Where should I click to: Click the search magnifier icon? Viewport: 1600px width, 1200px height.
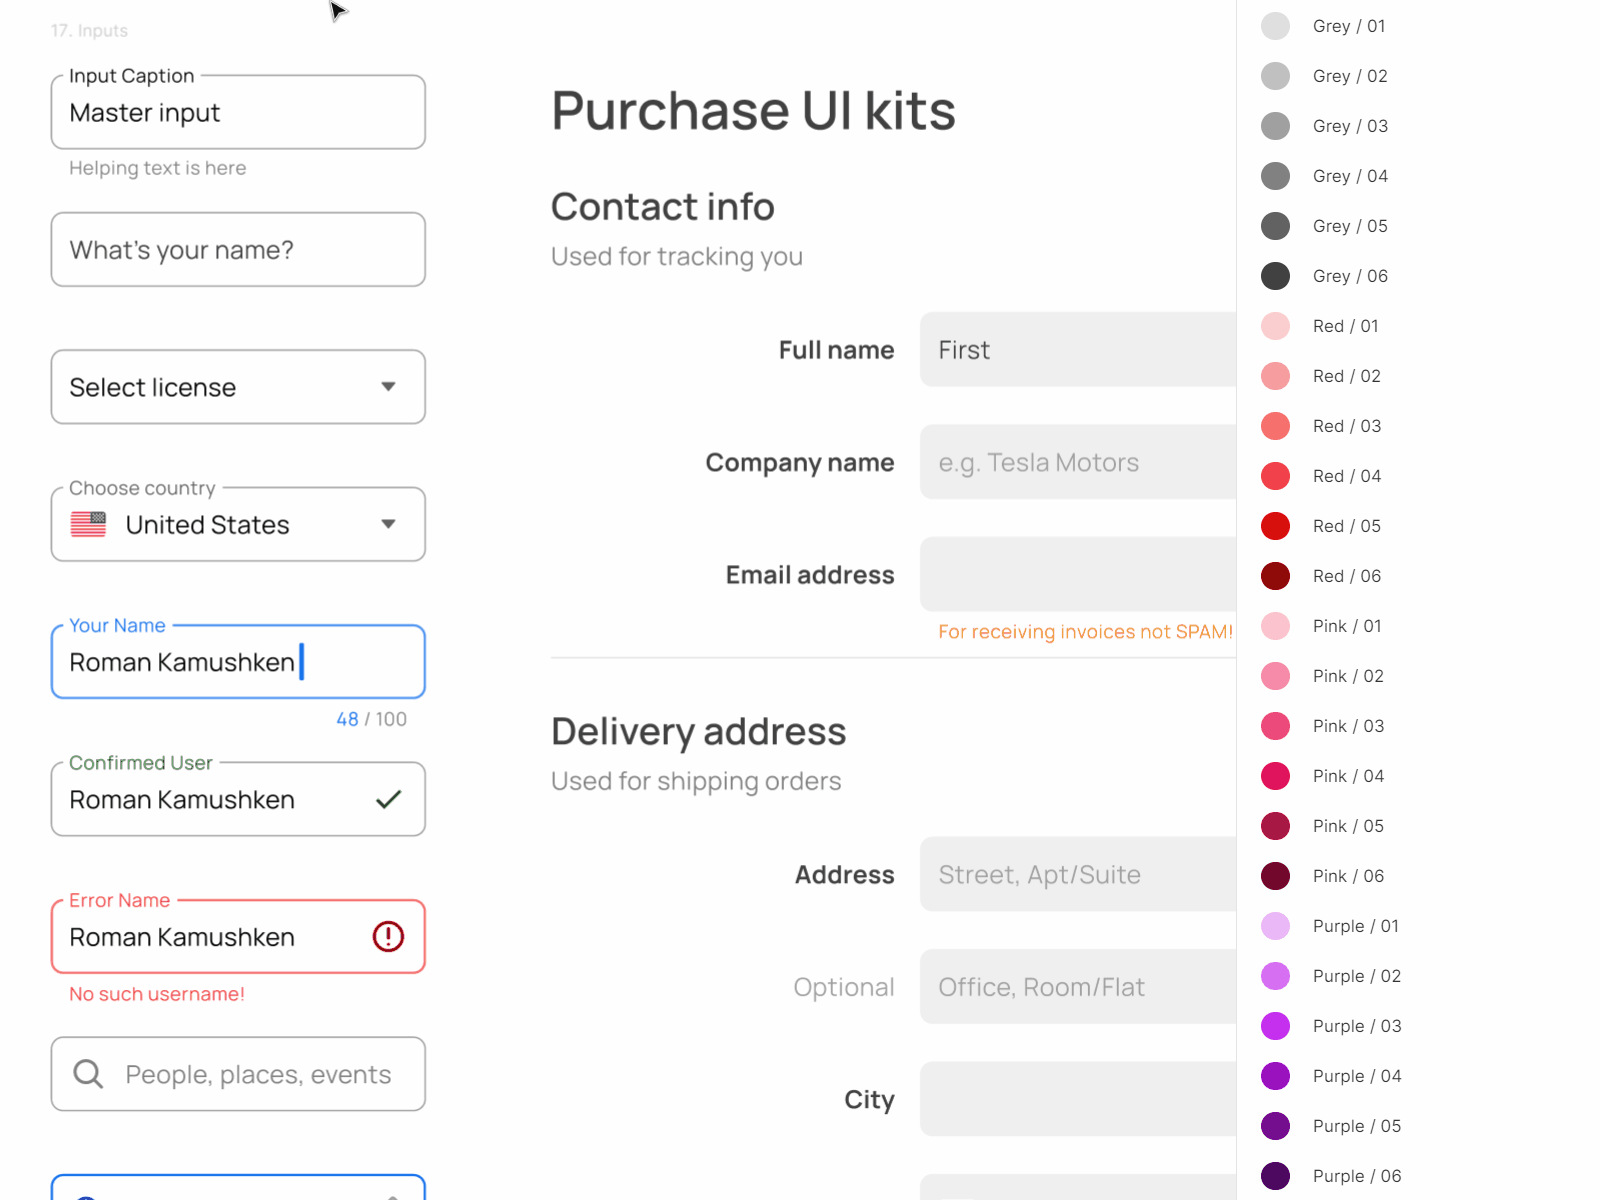[x=87, y=1073]
